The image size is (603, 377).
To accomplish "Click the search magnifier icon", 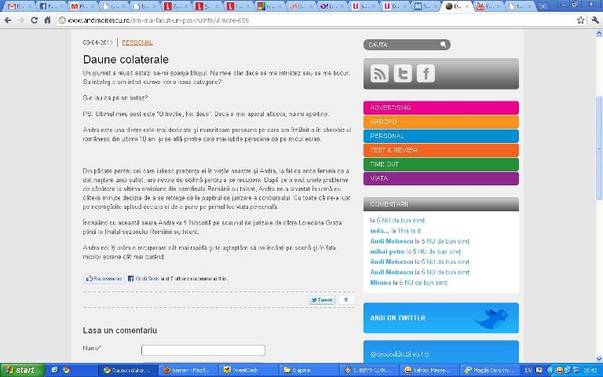I will pos(443,45).
